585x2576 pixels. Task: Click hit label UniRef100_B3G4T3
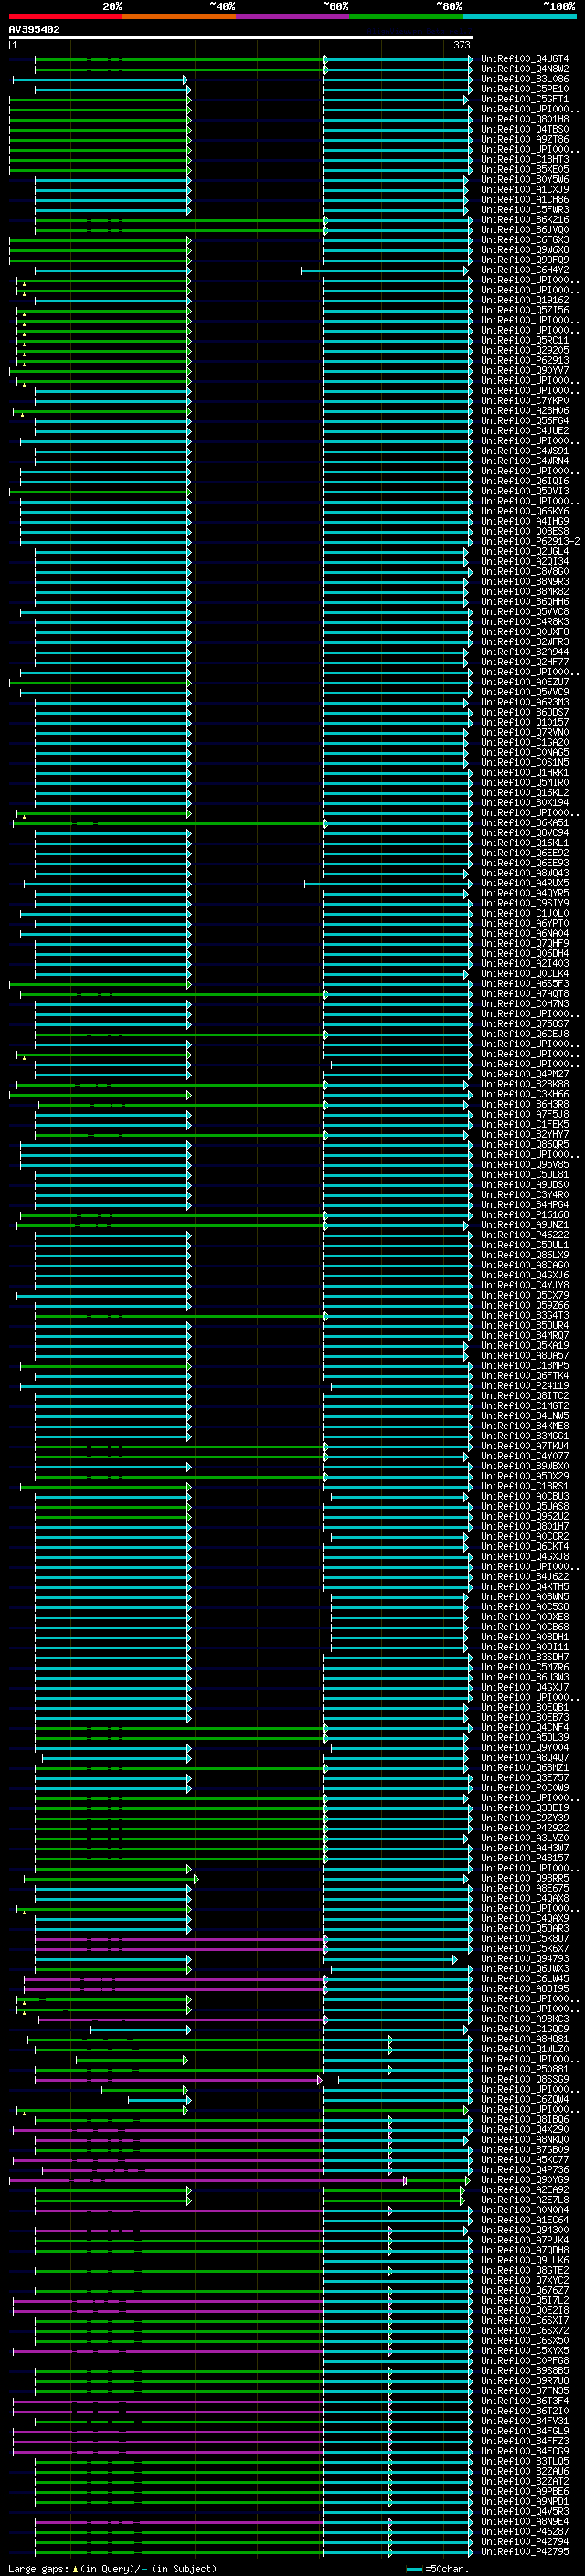pyautogui.click(x=525, y=1315)
